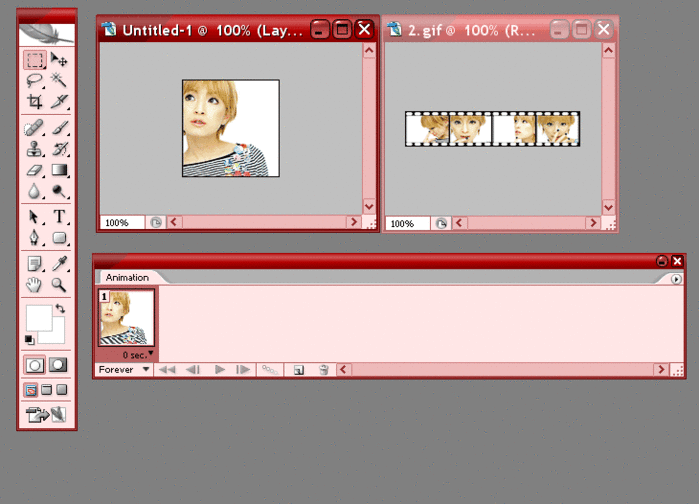
Task: Switch to the Animation tab
Action: point(127,278)
